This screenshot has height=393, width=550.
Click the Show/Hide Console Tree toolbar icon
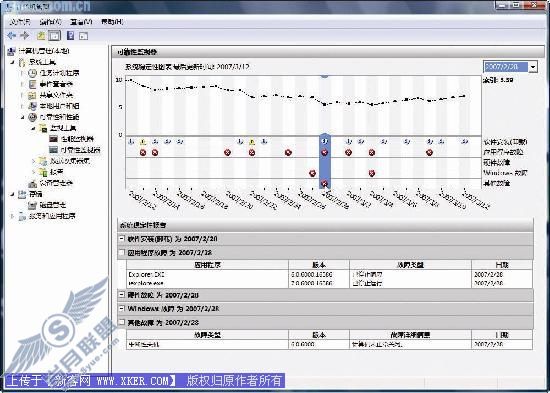pos(54,35)
